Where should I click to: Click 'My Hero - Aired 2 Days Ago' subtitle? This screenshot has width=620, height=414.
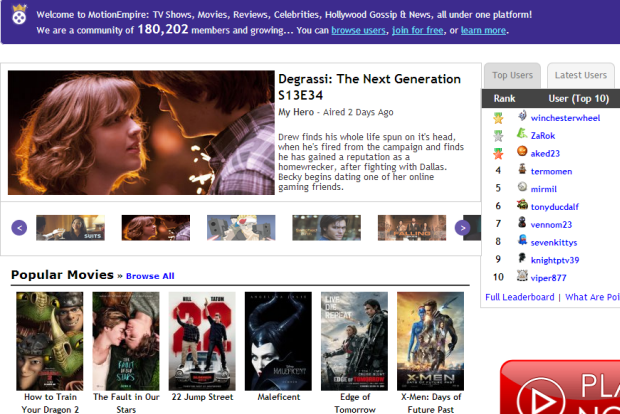pos(336,112)
